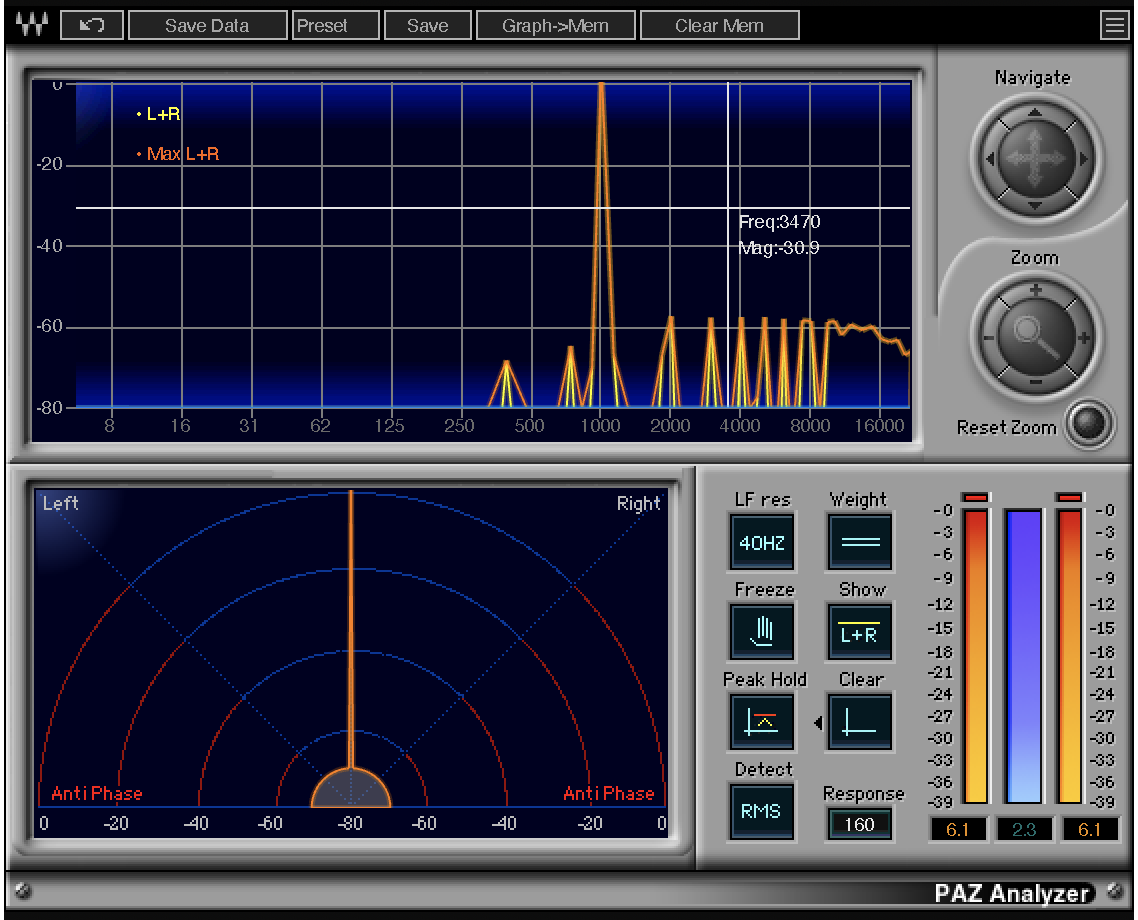Click Clear Mem button

(719, 25)
